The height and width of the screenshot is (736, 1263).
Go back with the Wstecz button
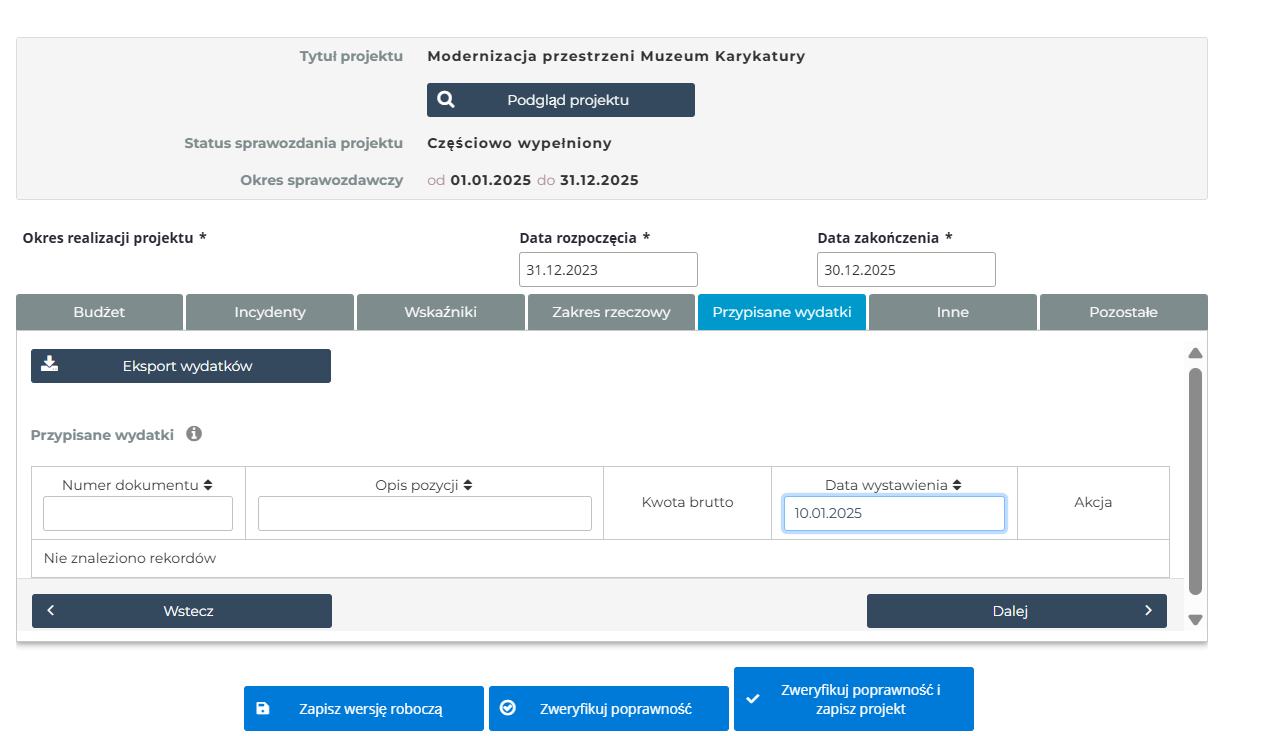click(182, 611)
